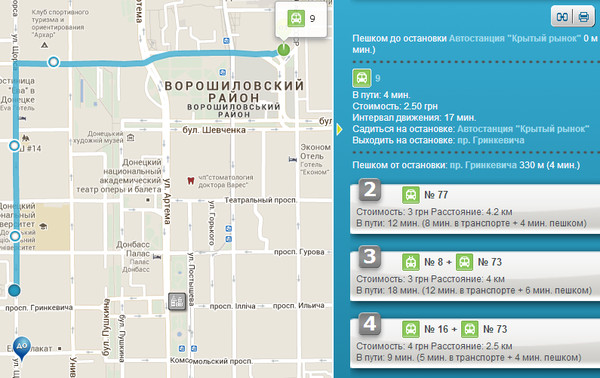Click the Донецкий театр оперы и балета label
Image resolution: width=600 pixels, height=378 pixels.
(x=119, y=176)
